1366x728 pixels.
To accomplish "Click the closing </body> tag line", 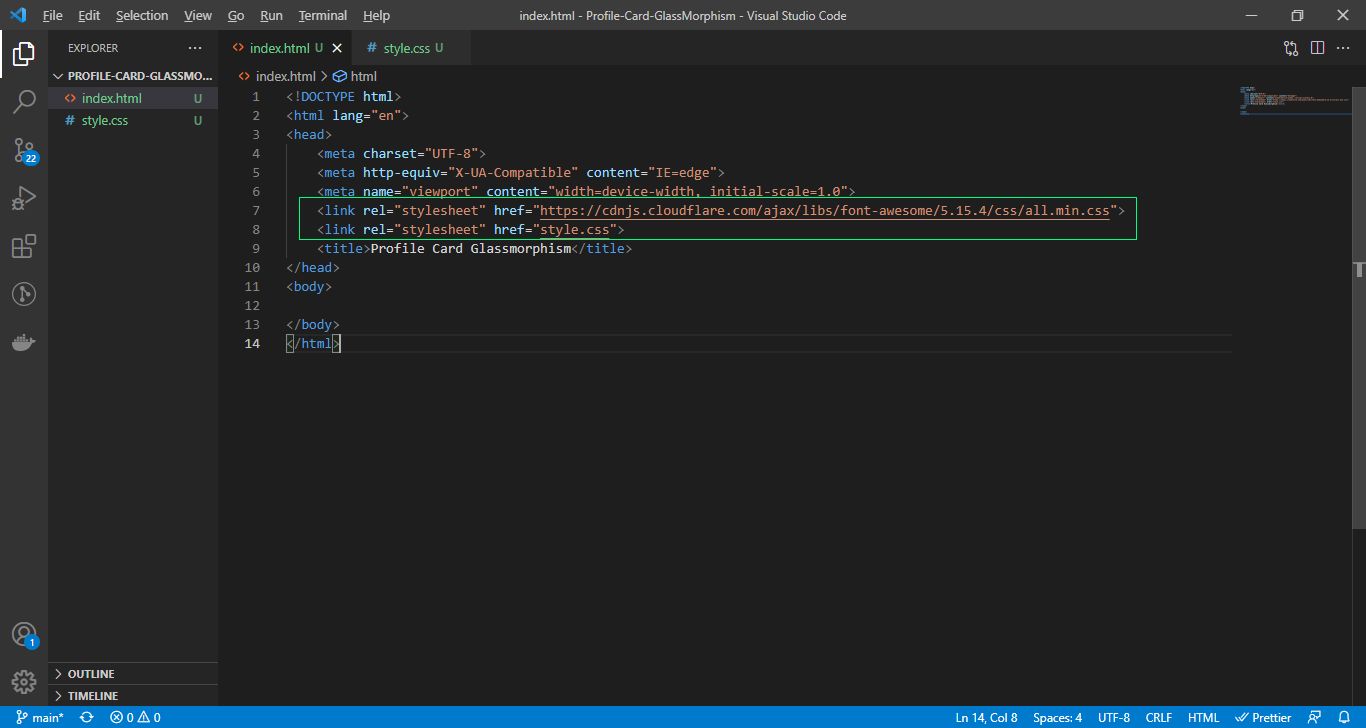I will (313, 324).
